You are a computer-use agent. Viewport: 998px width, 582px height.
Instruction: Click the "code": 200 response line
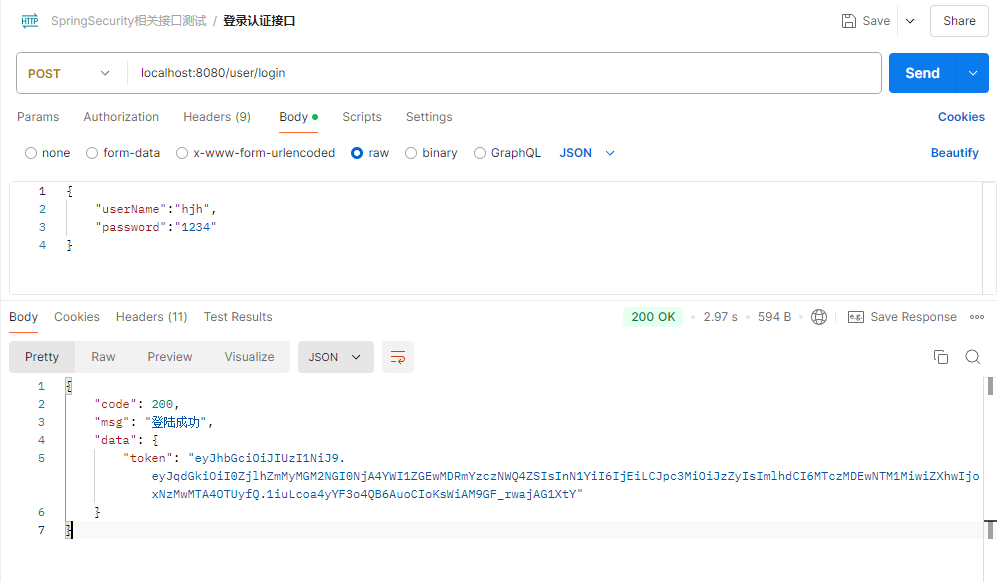[137, 404]
